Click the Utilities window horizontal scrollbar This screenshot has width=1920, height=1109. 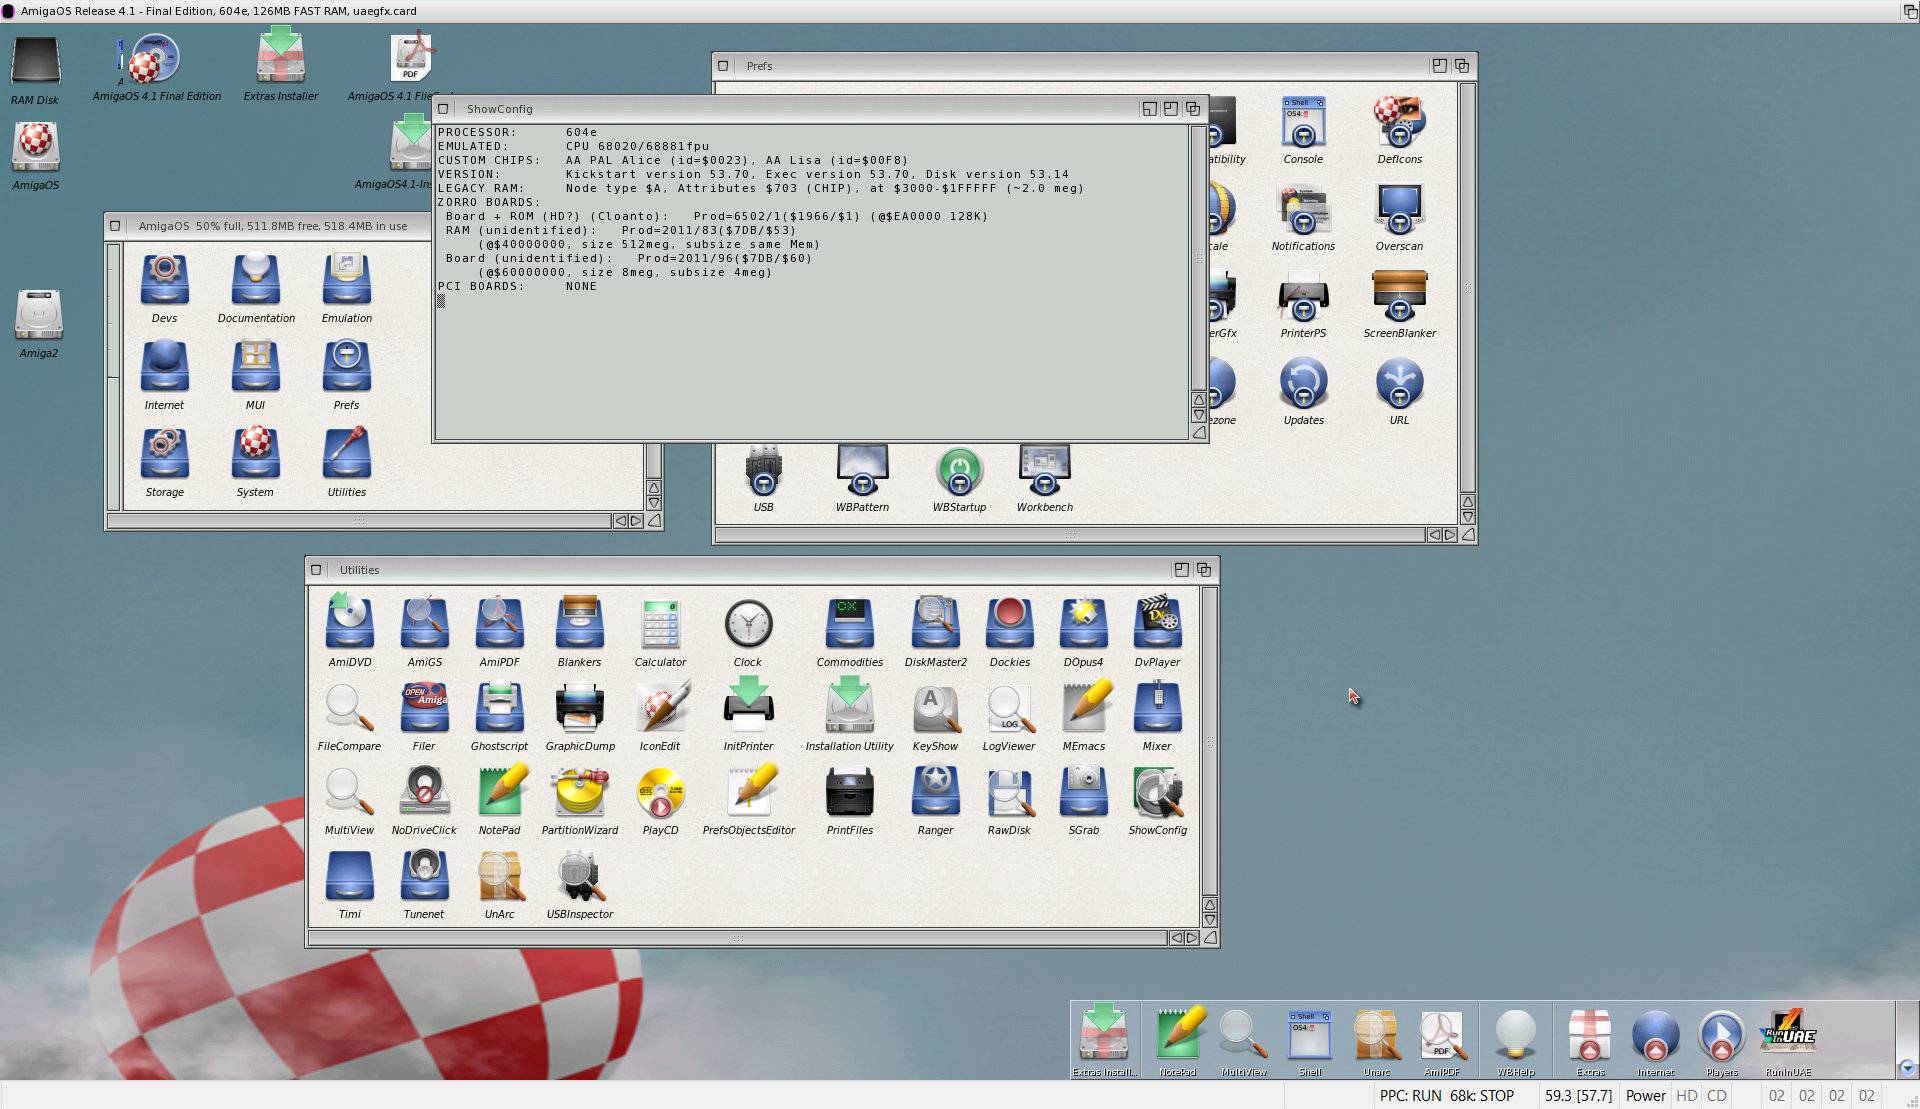tap(737, 938)
